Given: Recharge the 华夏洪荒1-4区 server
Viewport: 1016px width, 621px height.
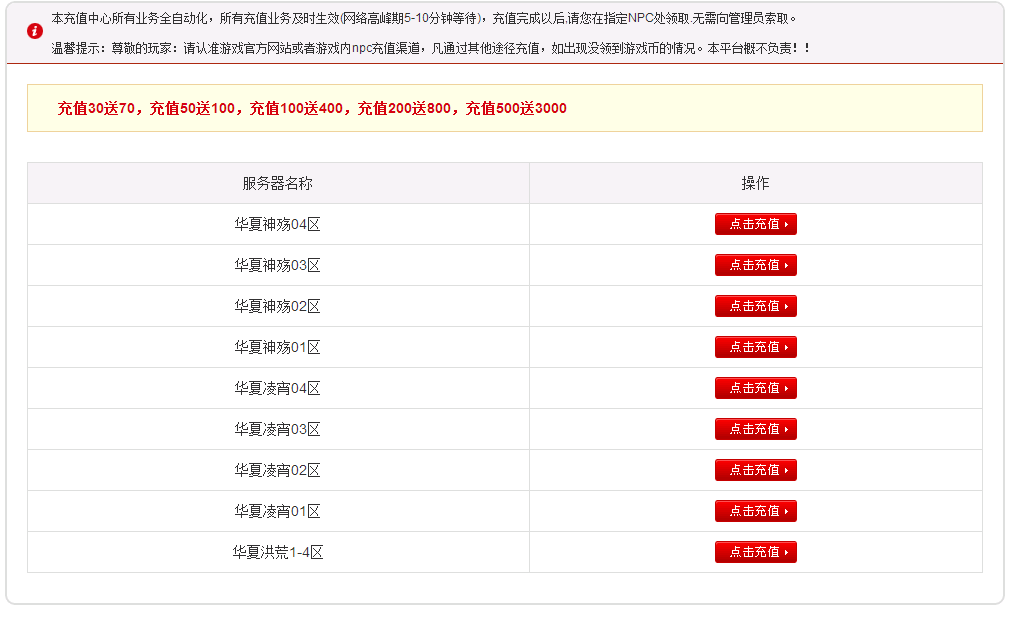Looking at the screenshot, I should pyautogui.click(x=755, y=552).
